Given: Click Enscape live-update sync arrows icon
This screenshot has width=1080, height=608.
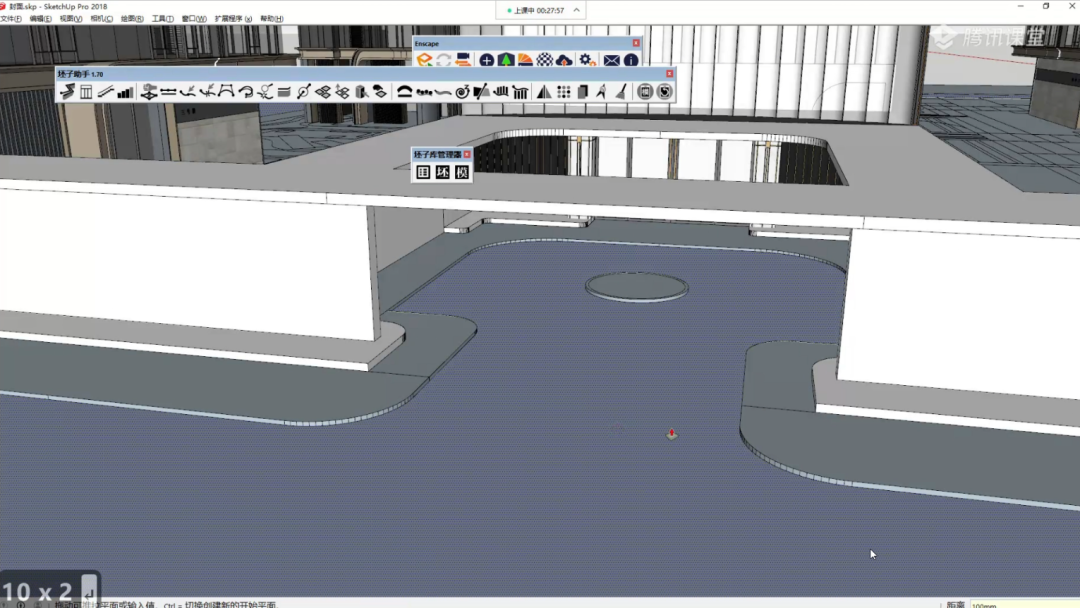Looking at the screenshot, I should 444,61.
